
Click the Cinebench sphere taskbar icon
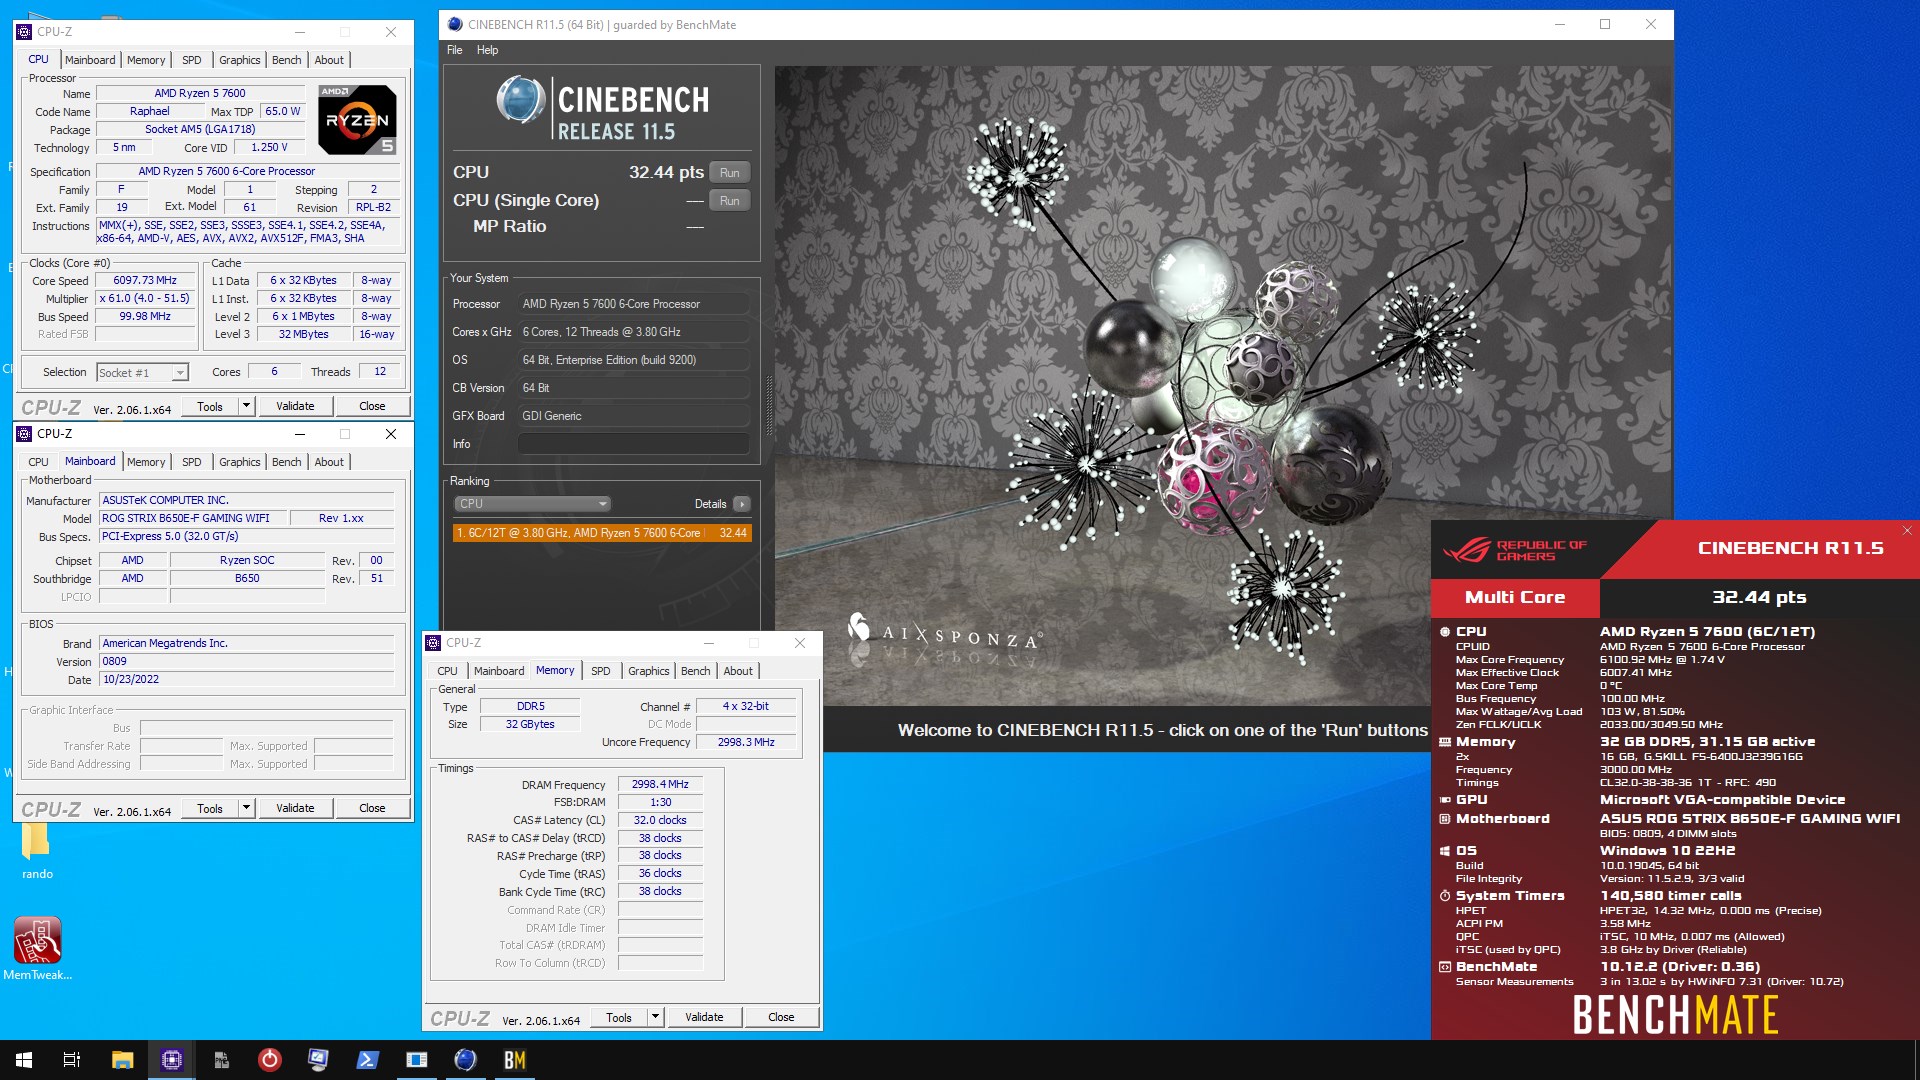pos(465,1060)
